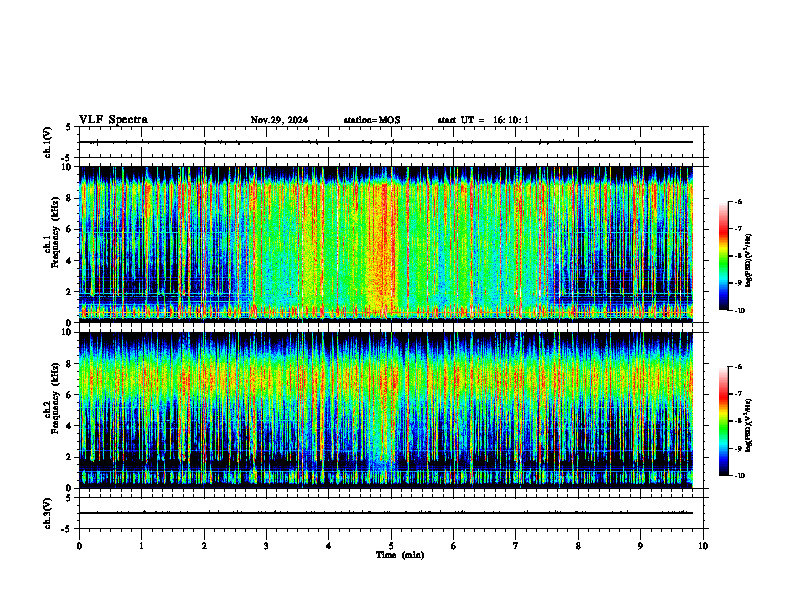Image resolution: width=792 pixels, height=612 pixels.
Task: Click the ch.2 "Frequency (kHz)" axis label
Action: coord(56,398)
